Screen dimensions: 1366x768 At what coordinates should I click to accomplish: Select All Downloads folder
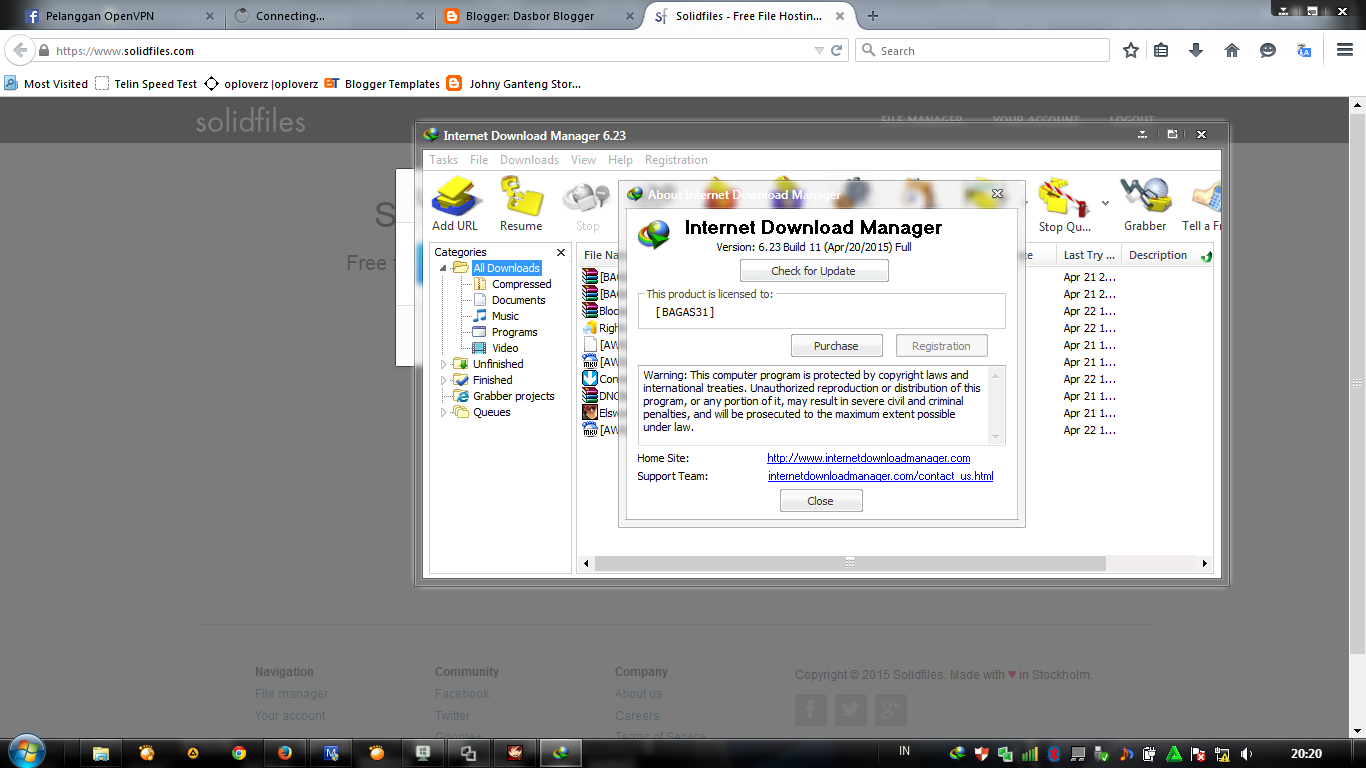pyautogui.click(x=506, y=268)
